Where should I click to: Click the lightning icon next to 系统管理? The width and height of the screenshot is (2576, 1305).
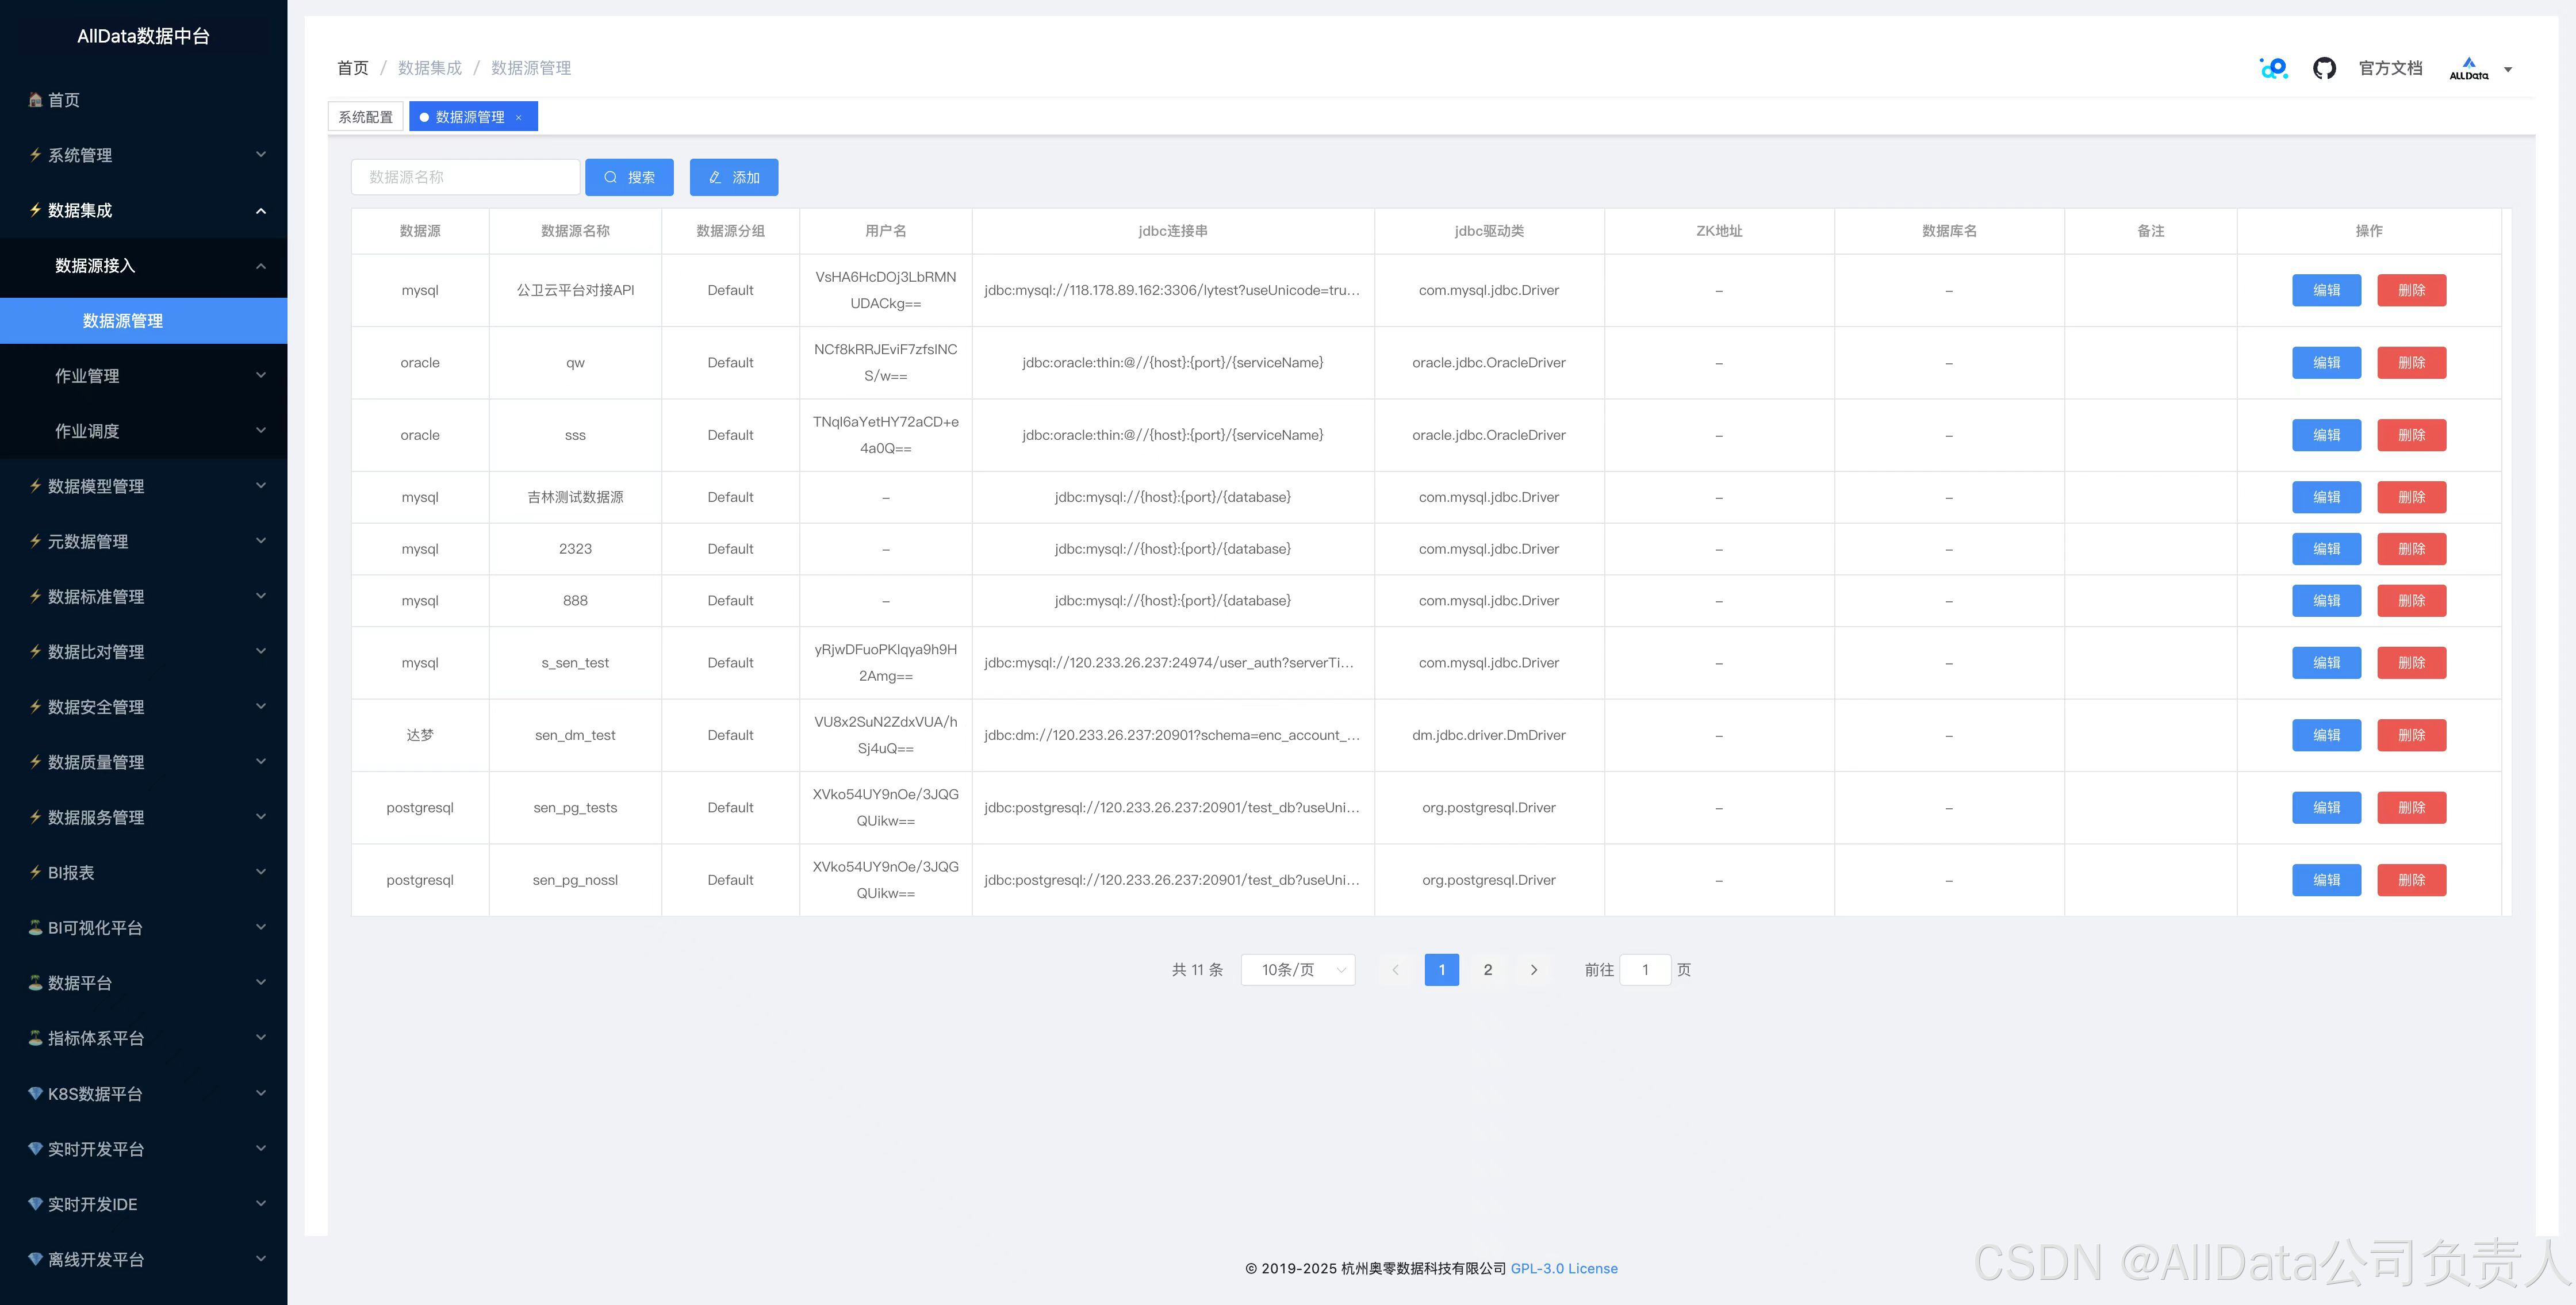(x=35, y=155)
